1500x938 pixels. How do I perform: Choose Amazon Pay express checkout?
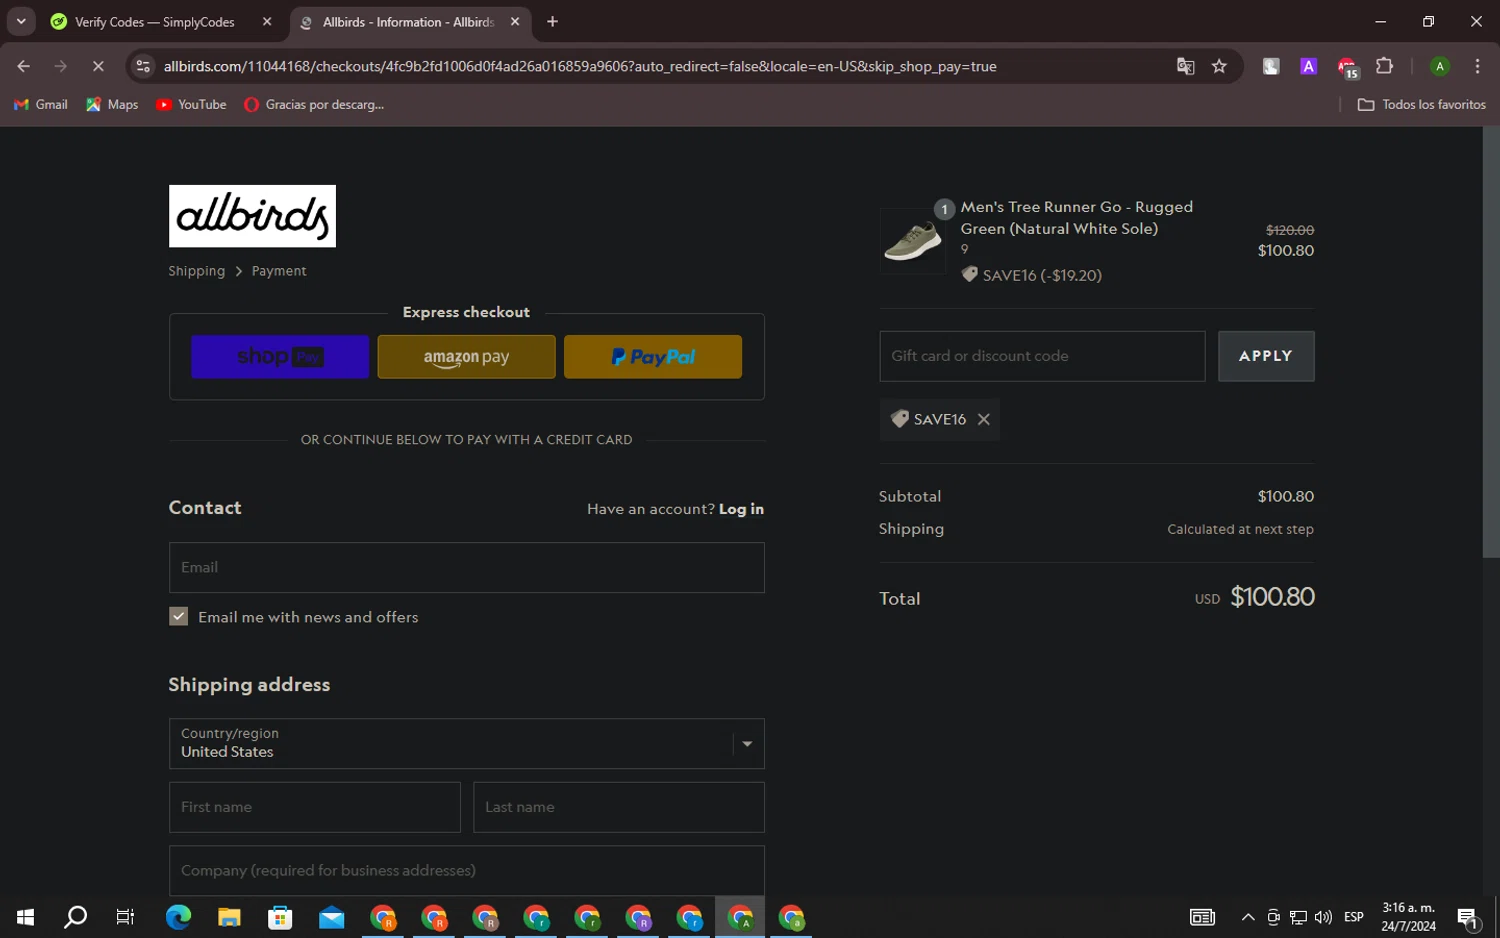[x=466, y=357]
